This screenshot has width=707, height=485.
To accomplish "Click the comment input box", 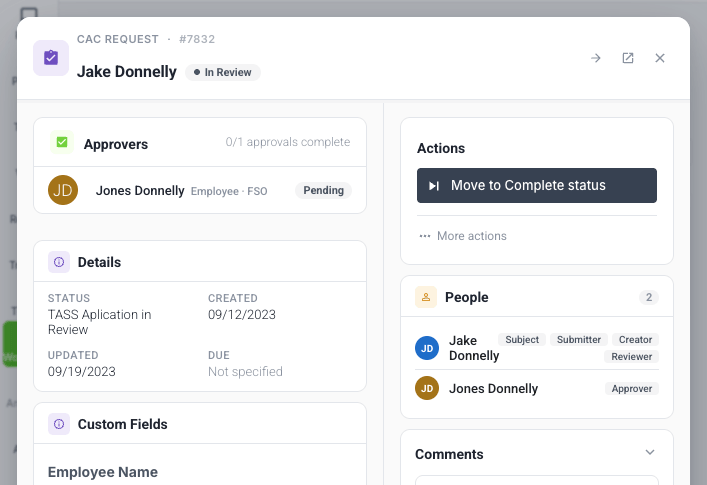I will click(537, 480).
